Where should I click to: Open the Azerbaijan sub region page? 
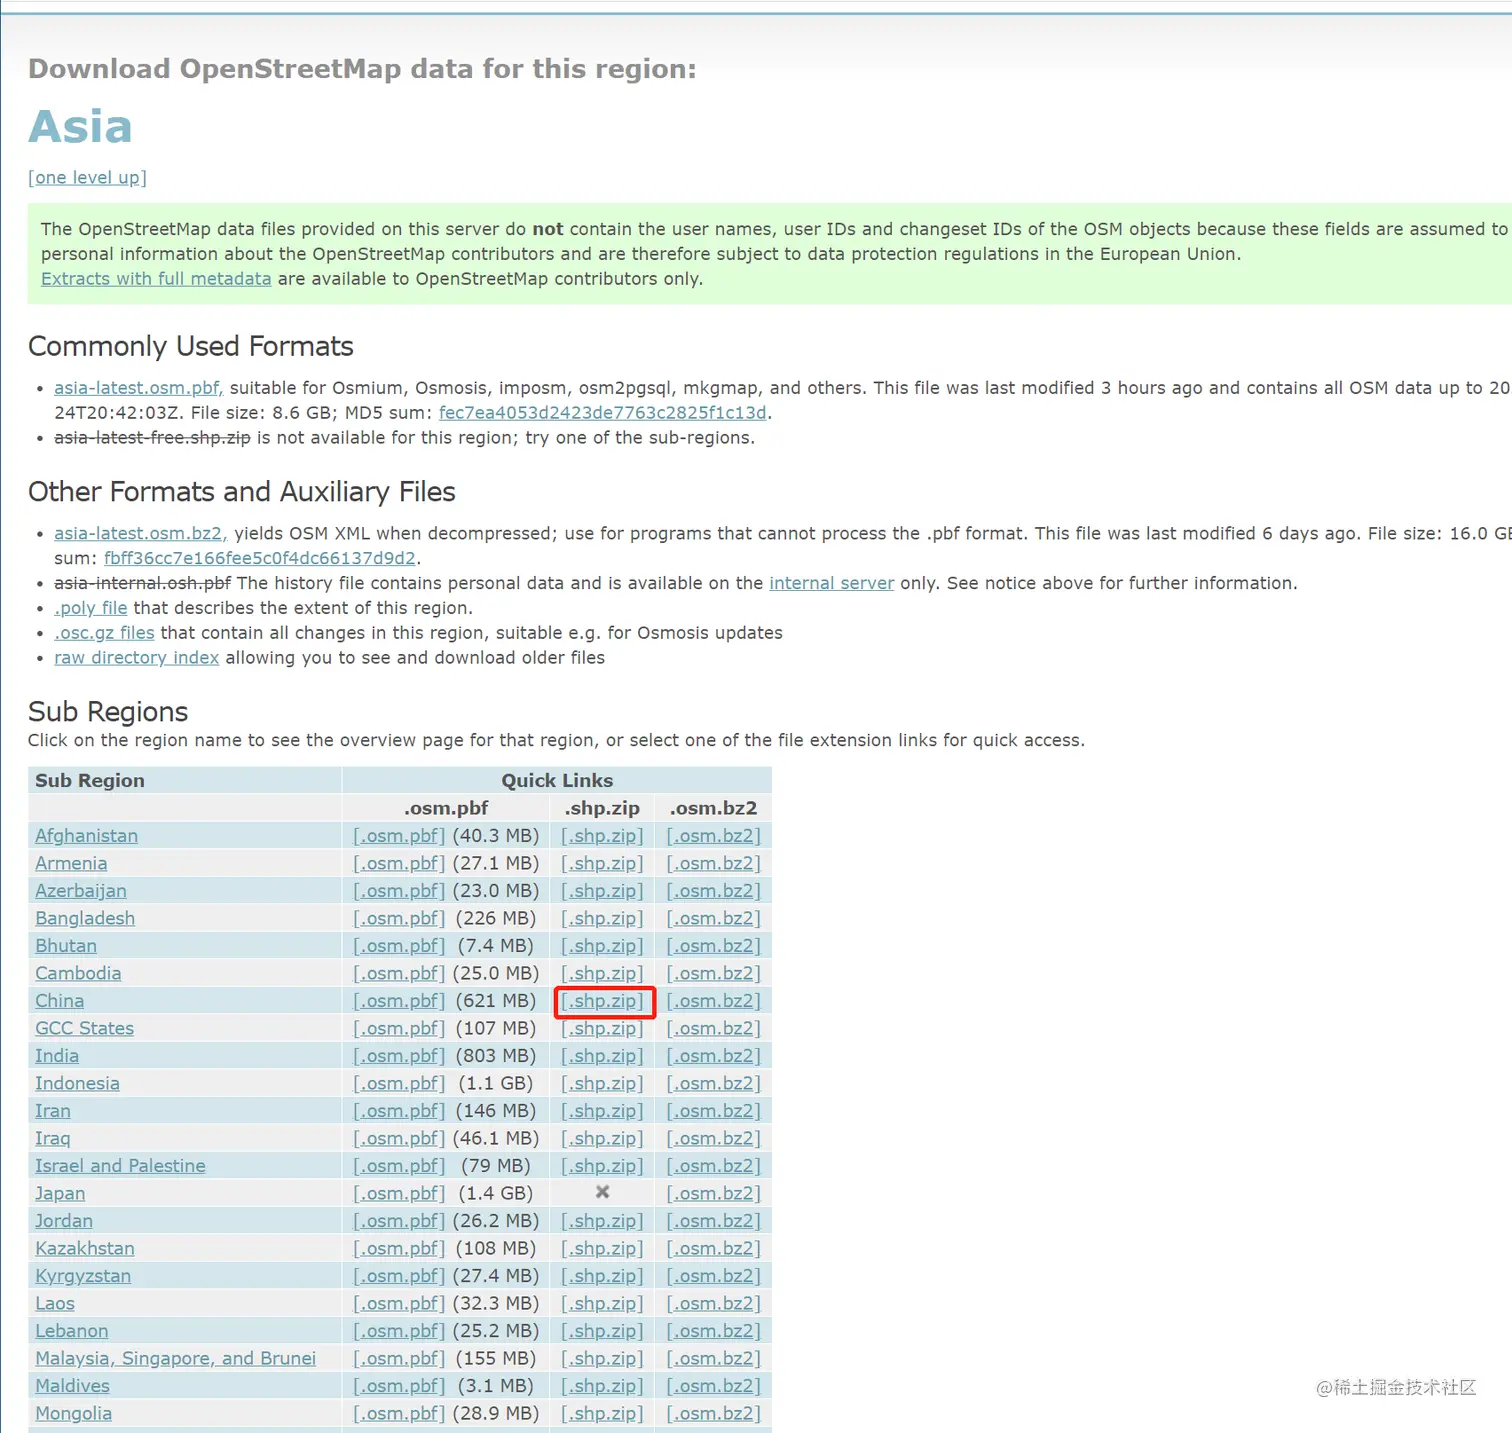(81, 891)
